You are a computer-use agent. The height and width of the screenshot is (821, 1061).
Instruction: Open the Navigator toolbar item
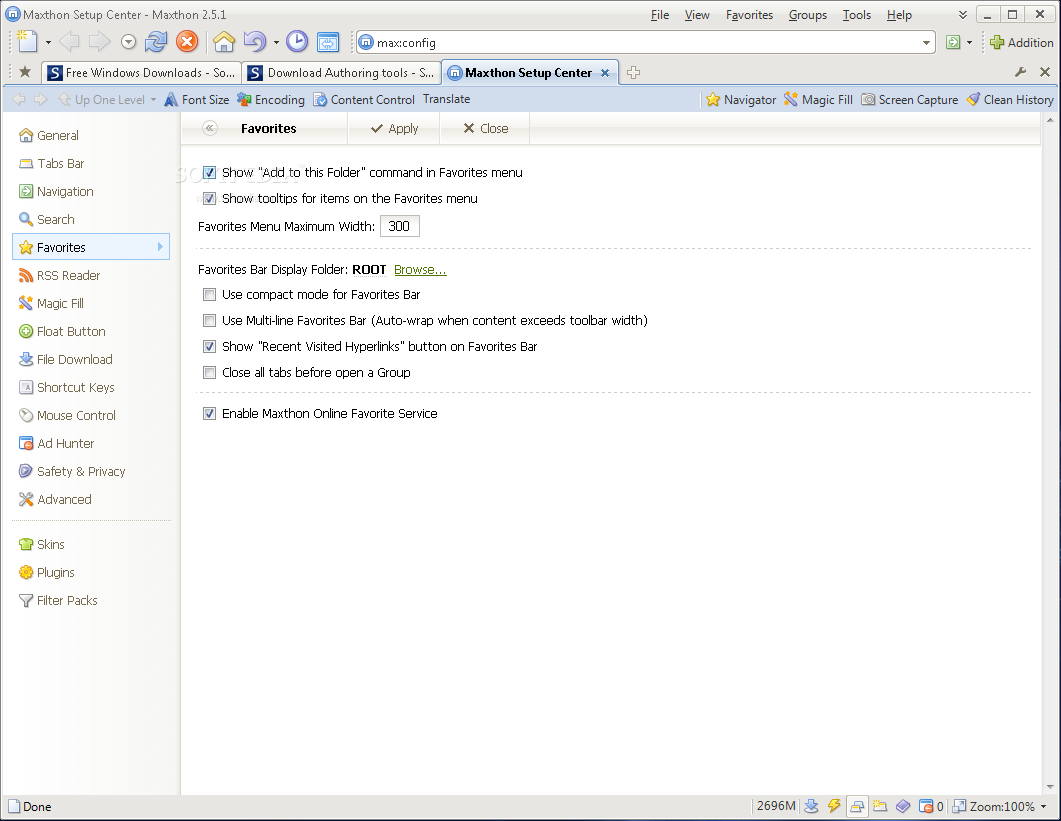pyautogui.click(x=741, y=99)
